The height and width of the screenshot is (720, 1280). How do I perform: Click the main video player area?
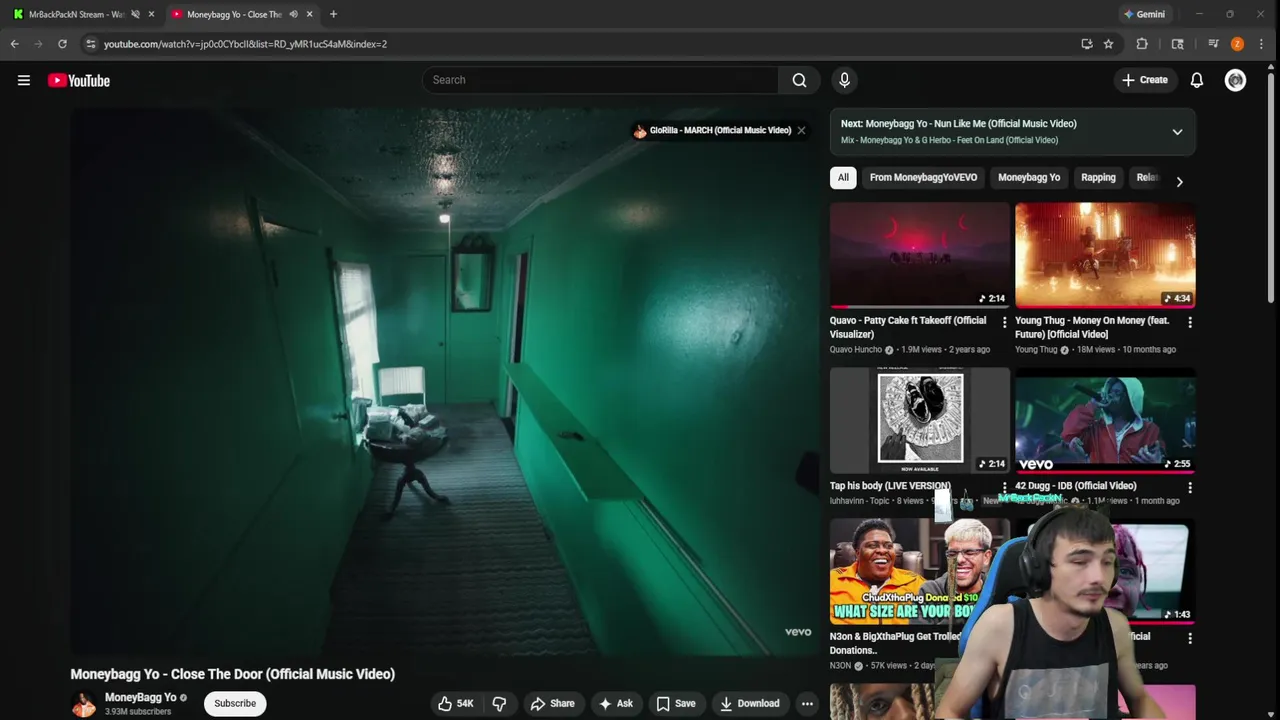(x=445, y=380)
